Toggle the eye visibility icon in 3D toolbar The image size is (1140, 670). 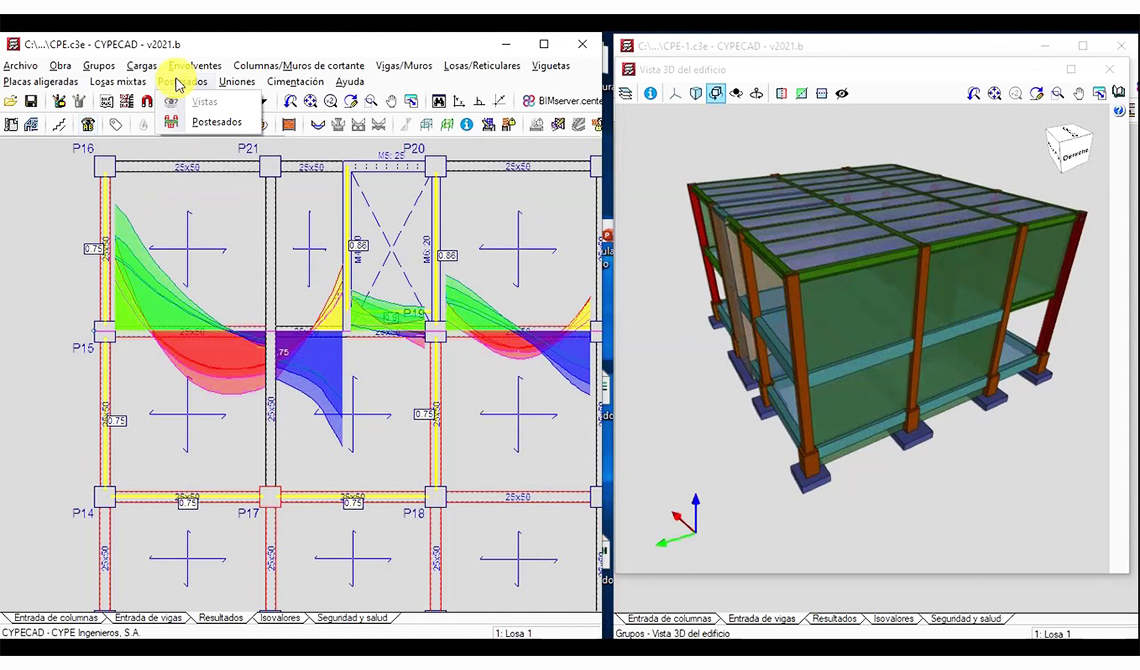coord(842,93)
